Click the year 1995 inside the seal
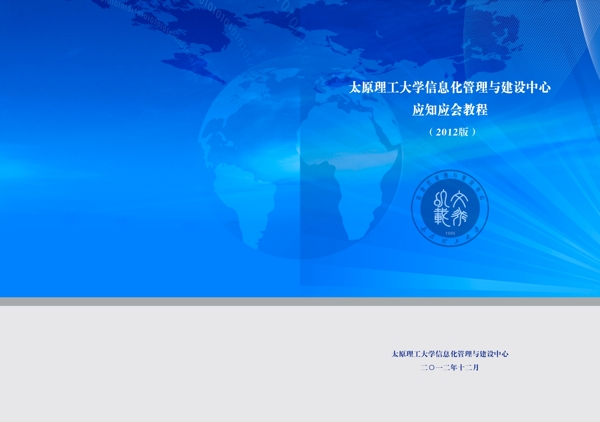This screenshot has width=600, height=422. pyautogui.click(x=450, y=233)
